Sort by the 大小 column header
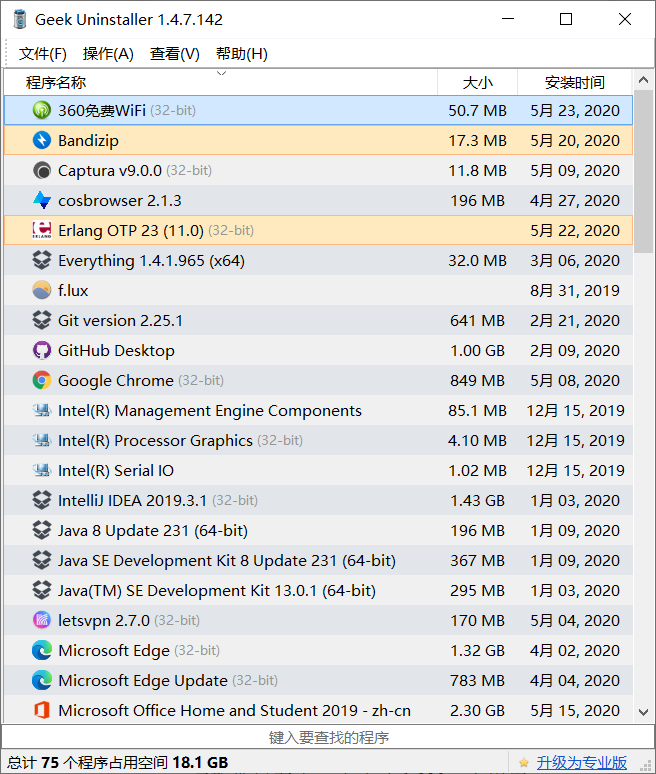656x774 pixels. (x=477, y=82)
